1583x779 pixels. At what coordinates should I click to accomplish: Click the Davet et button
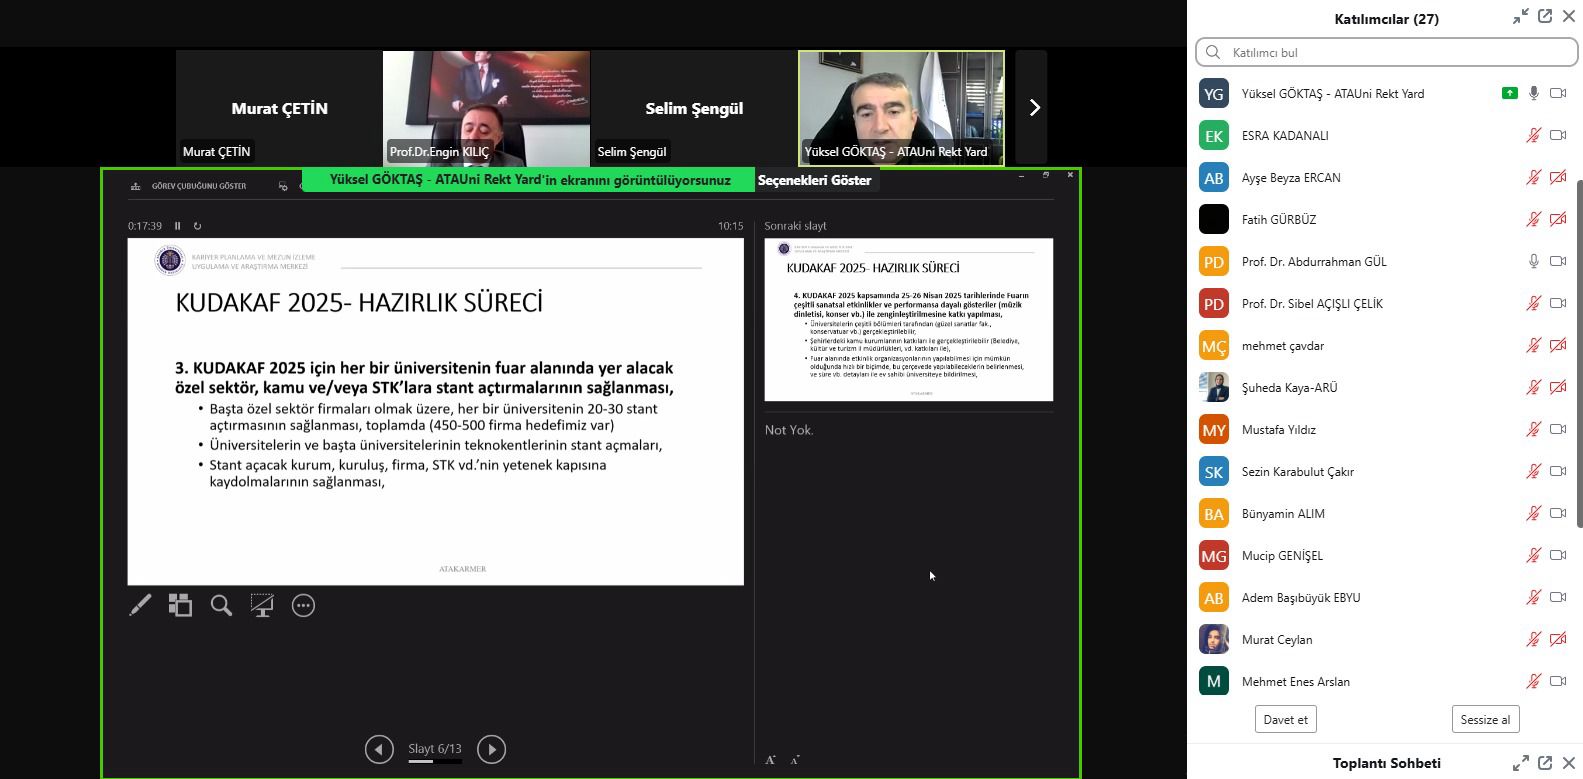click(x=1285, y=719)
